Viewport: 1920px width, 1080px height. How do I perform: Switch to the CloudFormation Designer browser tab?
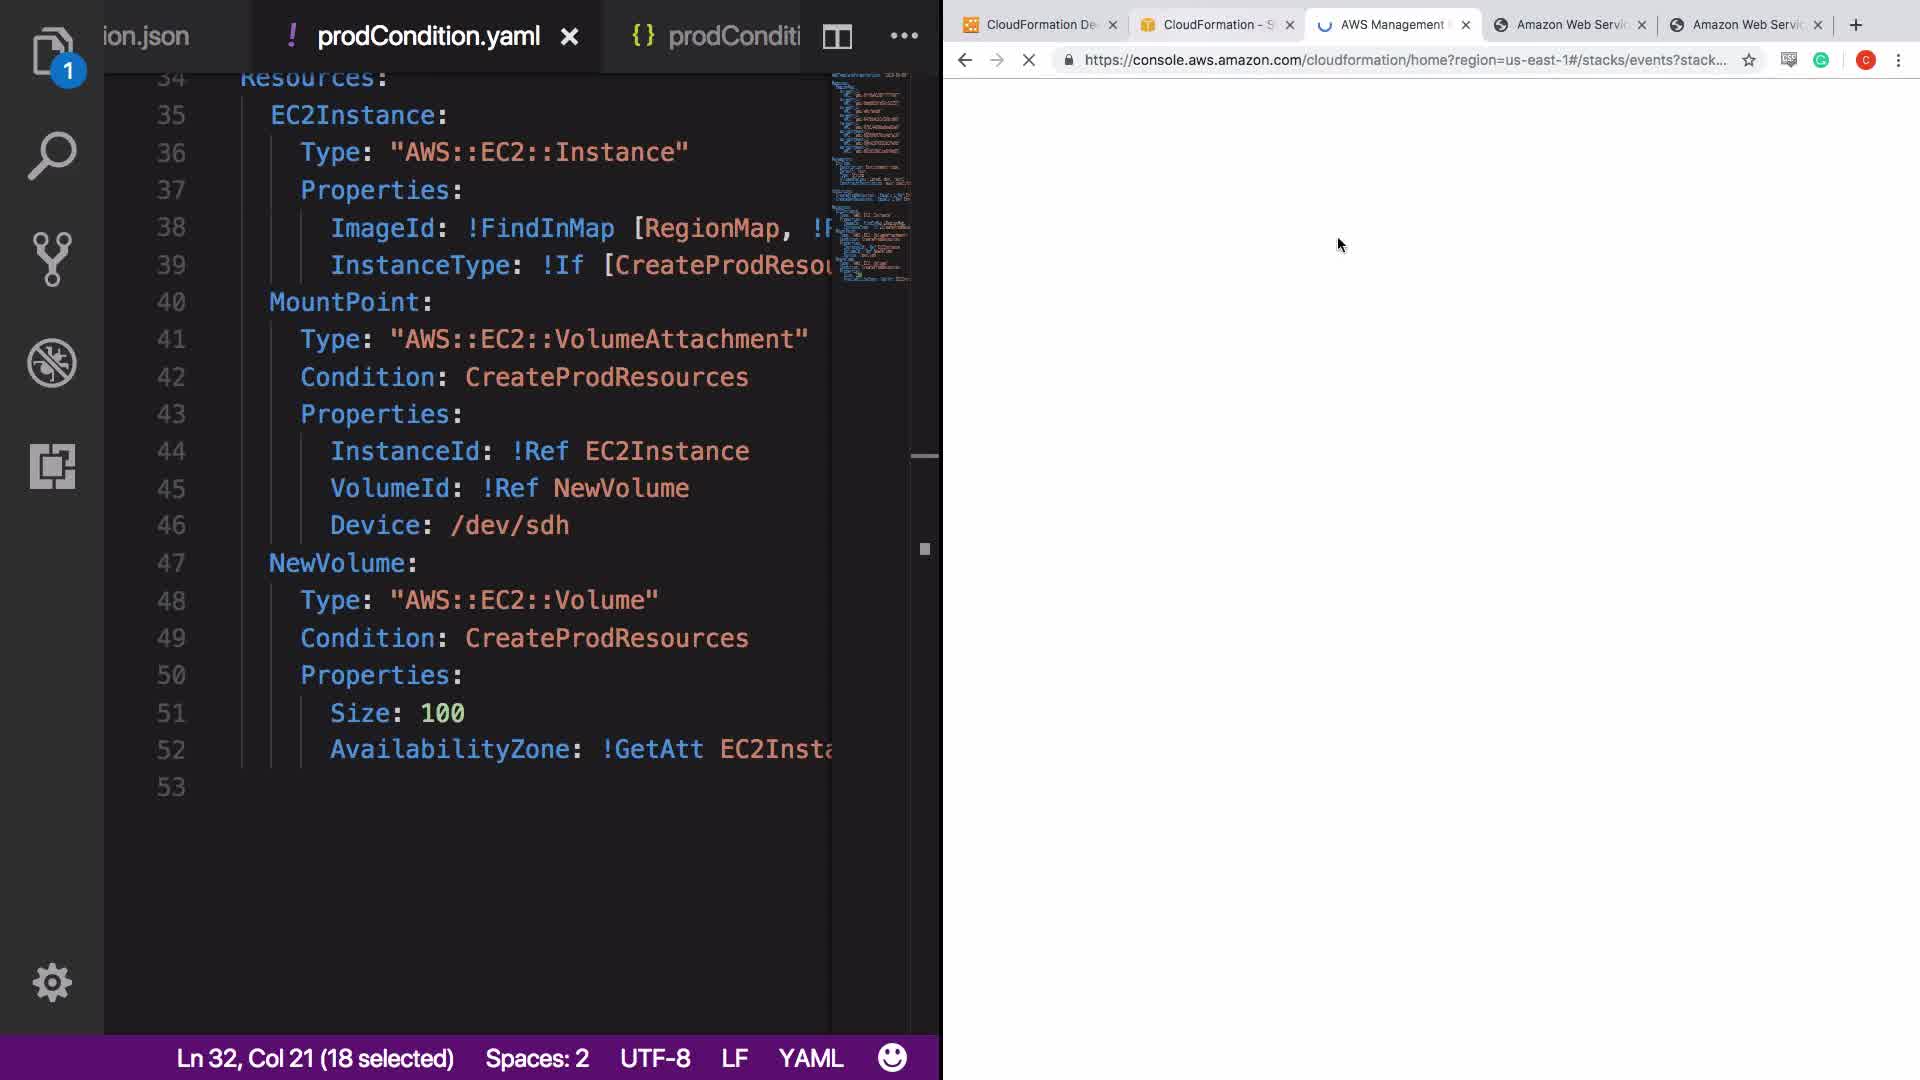pos(1040,25)
